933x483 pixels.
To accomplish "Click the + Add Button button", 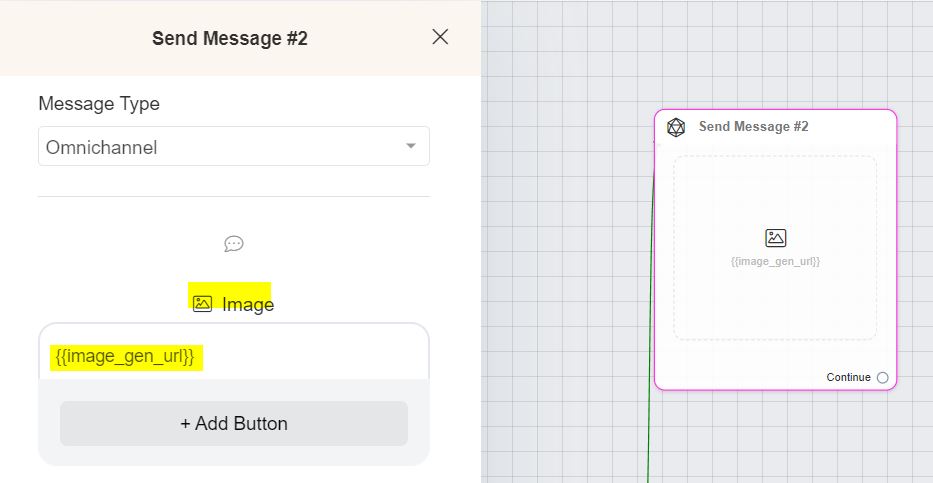I will tap(234, 424).
